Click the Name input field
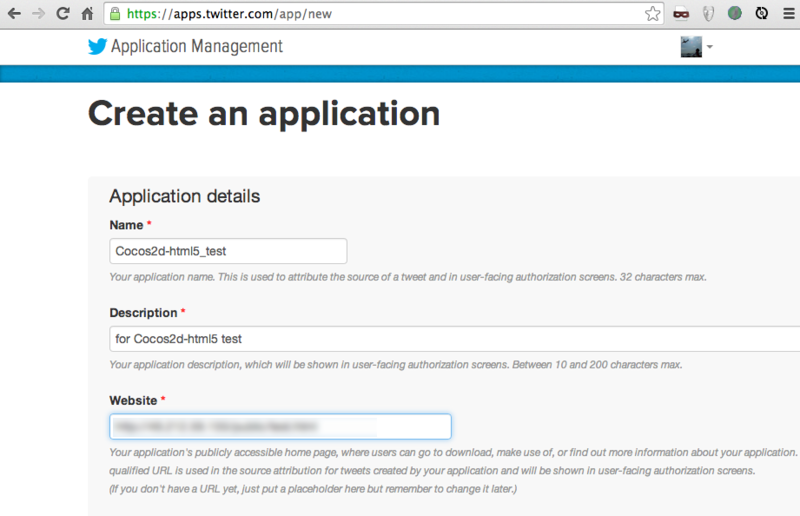This screenshot has width=800, height=516. pos(228,251)
